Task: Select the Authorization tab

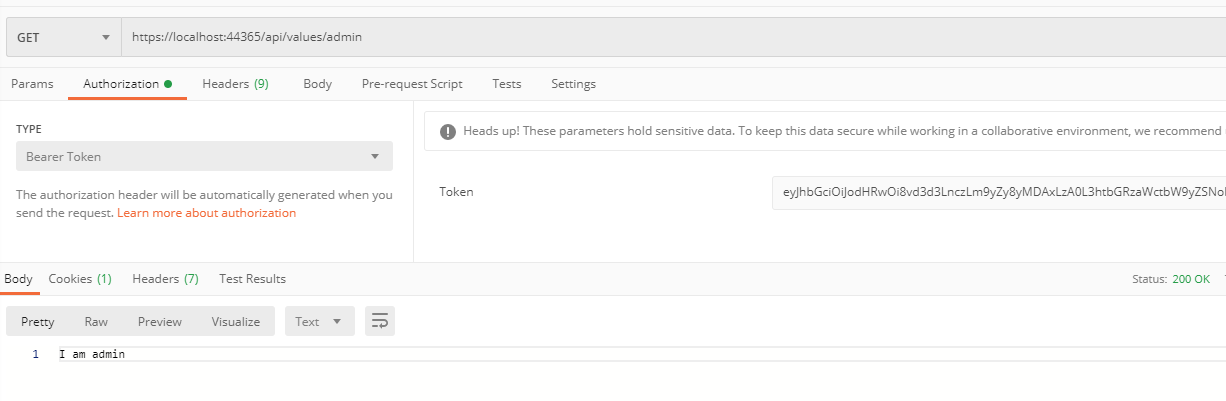Action: [121, 84]
